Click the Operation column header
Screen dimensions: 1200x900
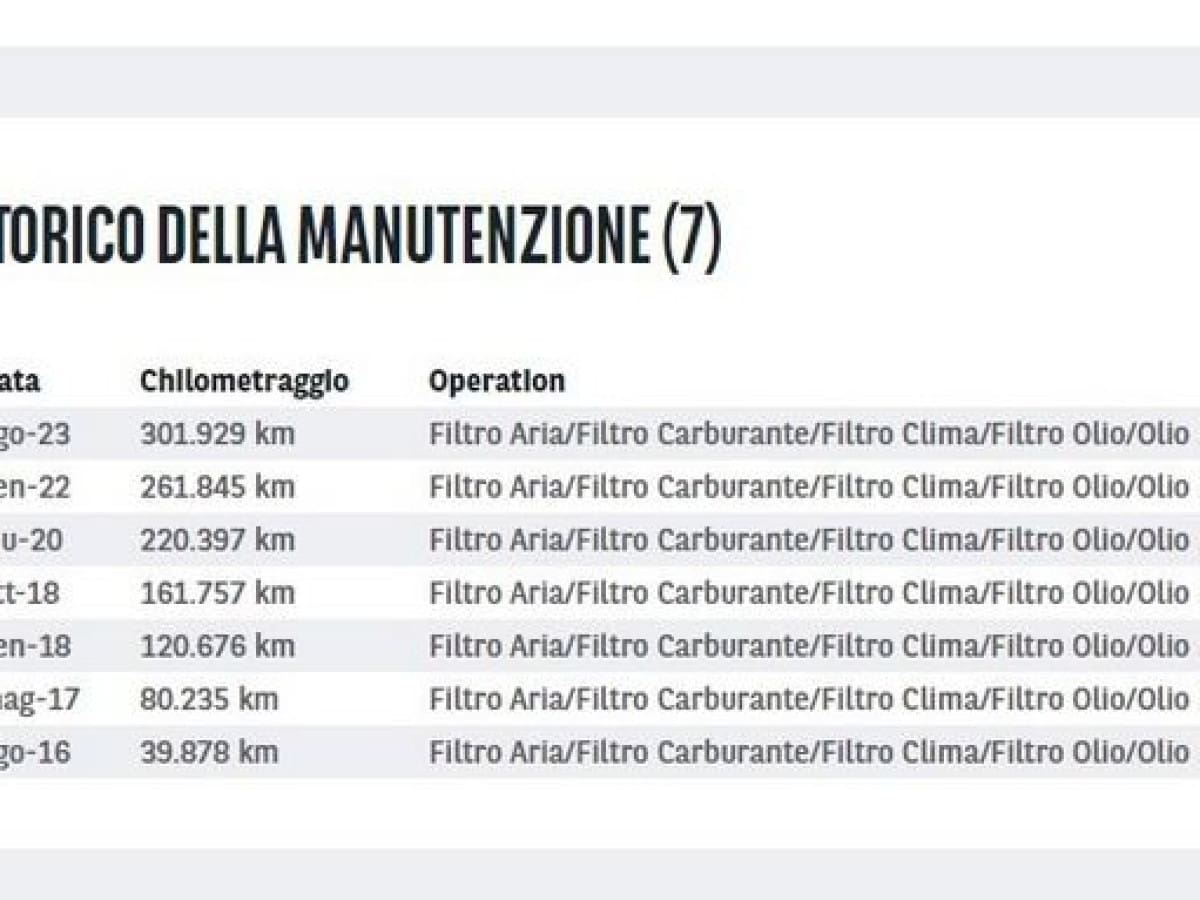496,381
